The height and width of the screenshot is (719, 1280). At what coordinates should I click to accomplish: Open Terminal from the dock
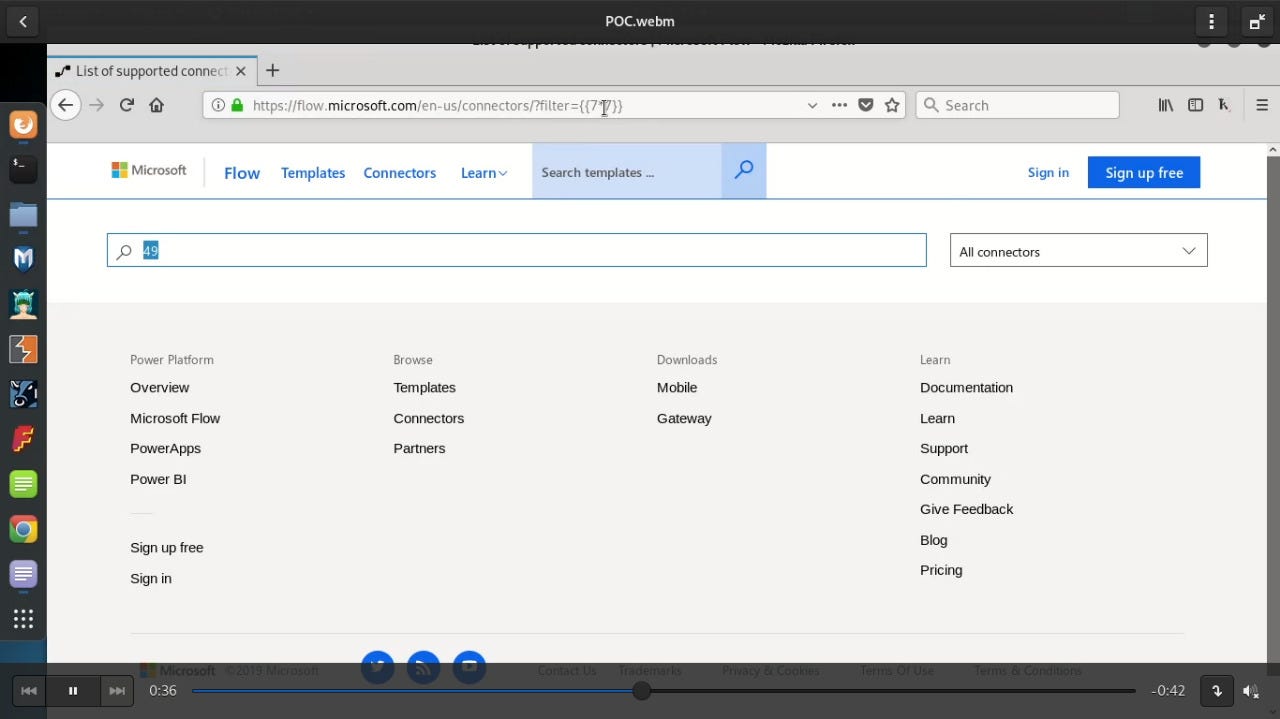click(x=23, y=169)
